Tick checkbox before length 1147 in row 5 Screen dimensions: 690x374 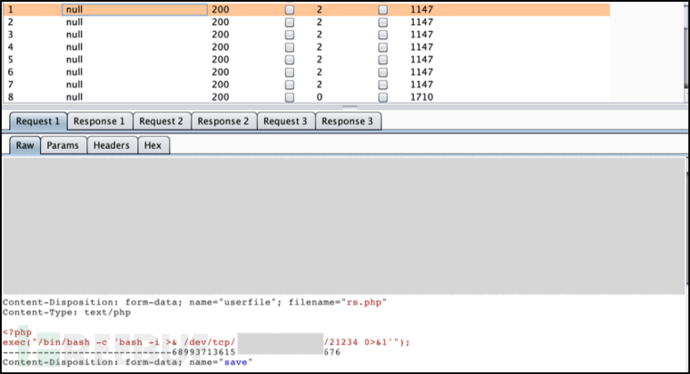pos(383,59)
